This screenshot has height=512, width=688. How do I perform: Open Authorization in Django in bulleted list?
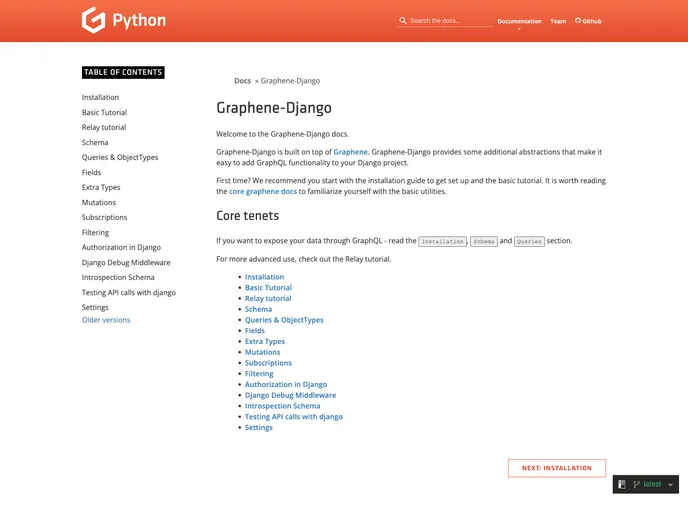286,384
